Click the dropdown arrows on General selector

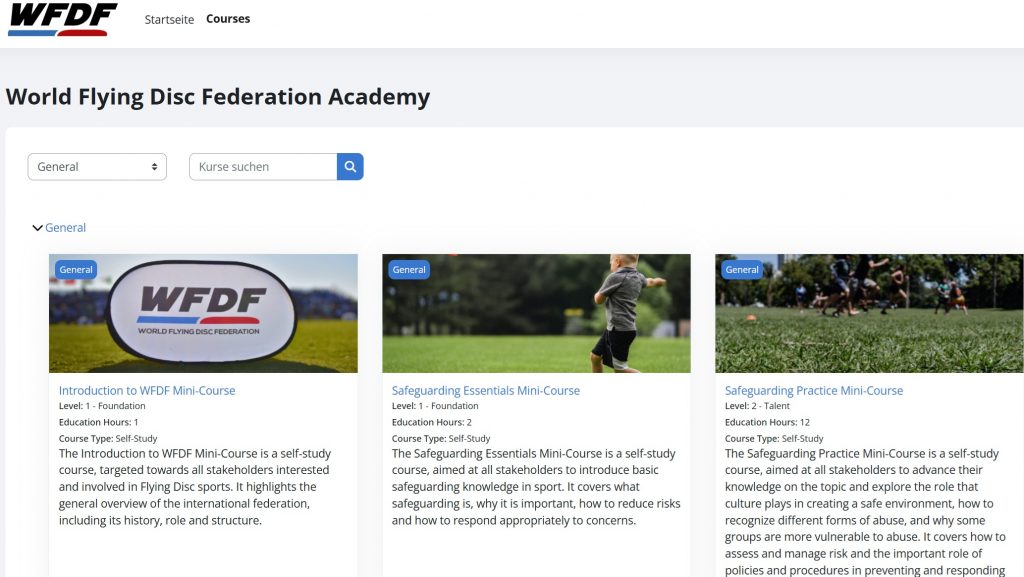(x=154, y=166)
